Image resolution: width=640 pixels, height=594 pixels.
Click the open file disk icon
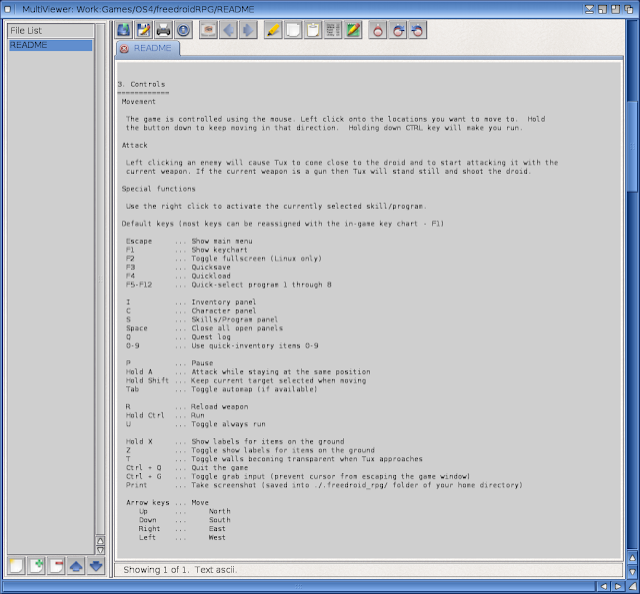click(x=123, y=30)
